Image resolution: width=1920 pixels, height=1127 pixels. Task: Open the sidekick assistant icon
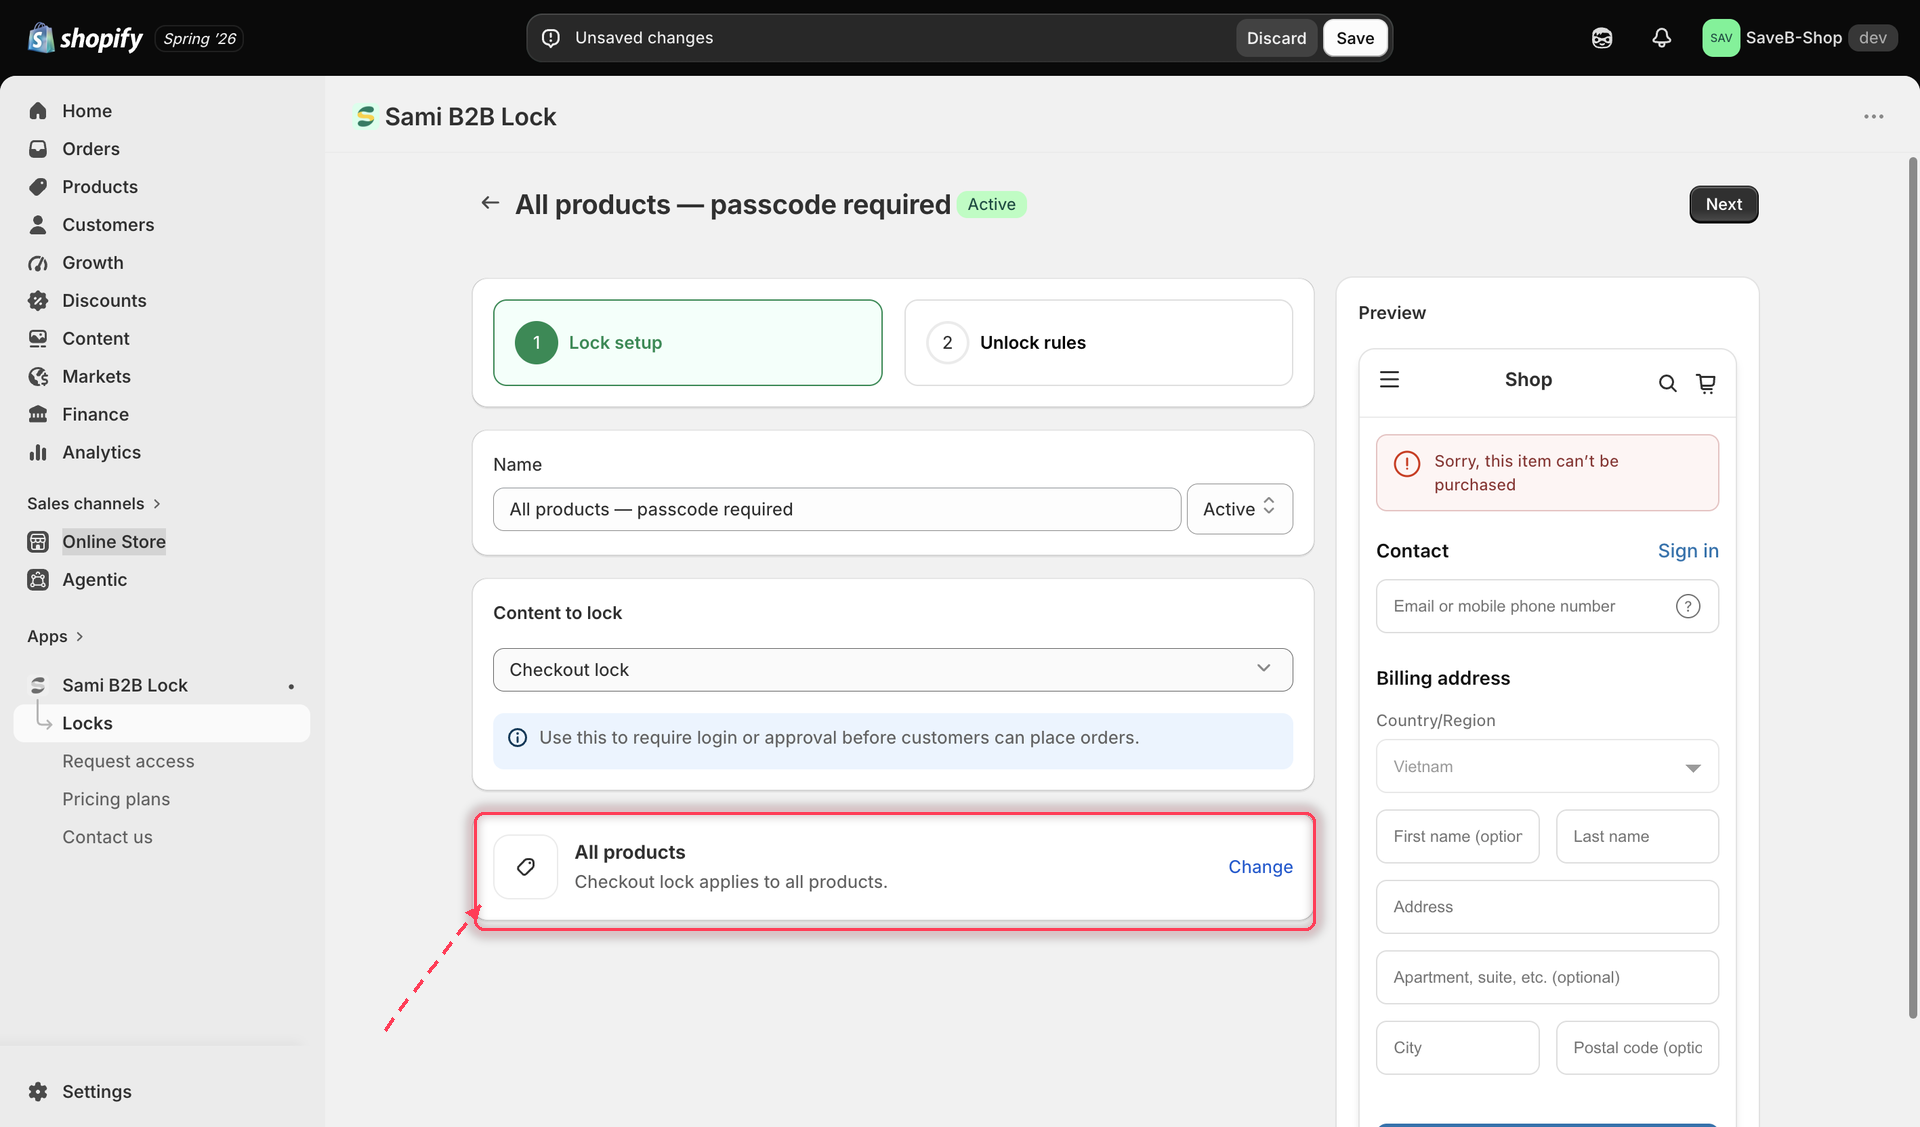1602,38
